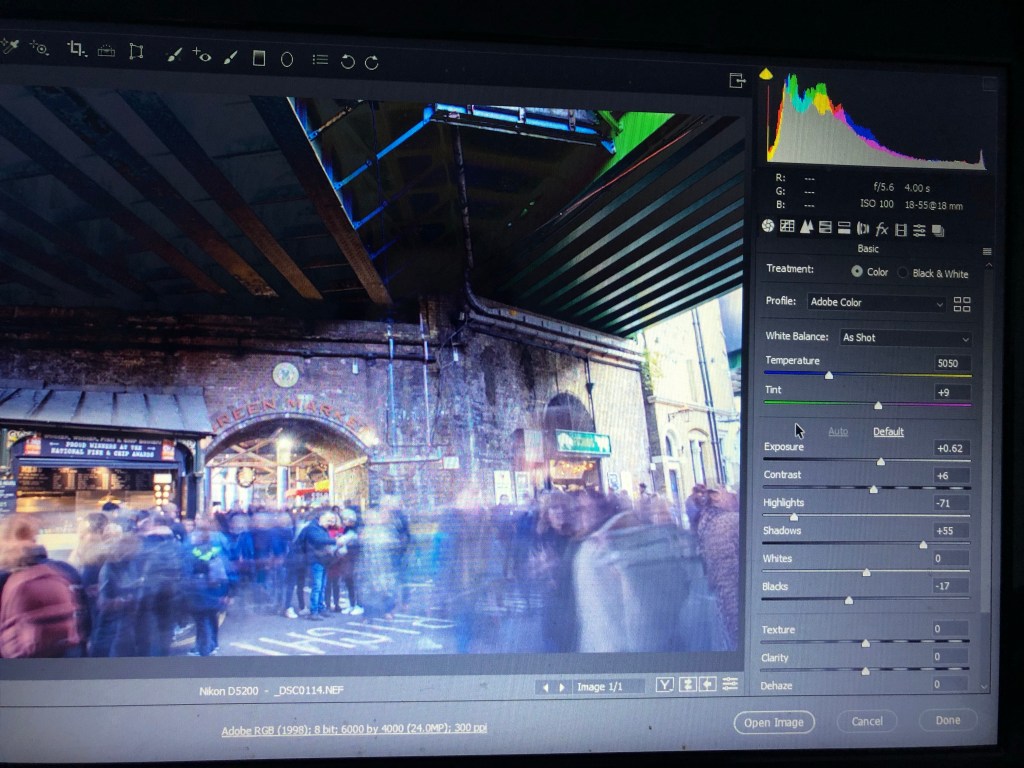Open the Effects (fx) panel
The width and height of the screenshot is (1024, 768).
click(882, 229)
